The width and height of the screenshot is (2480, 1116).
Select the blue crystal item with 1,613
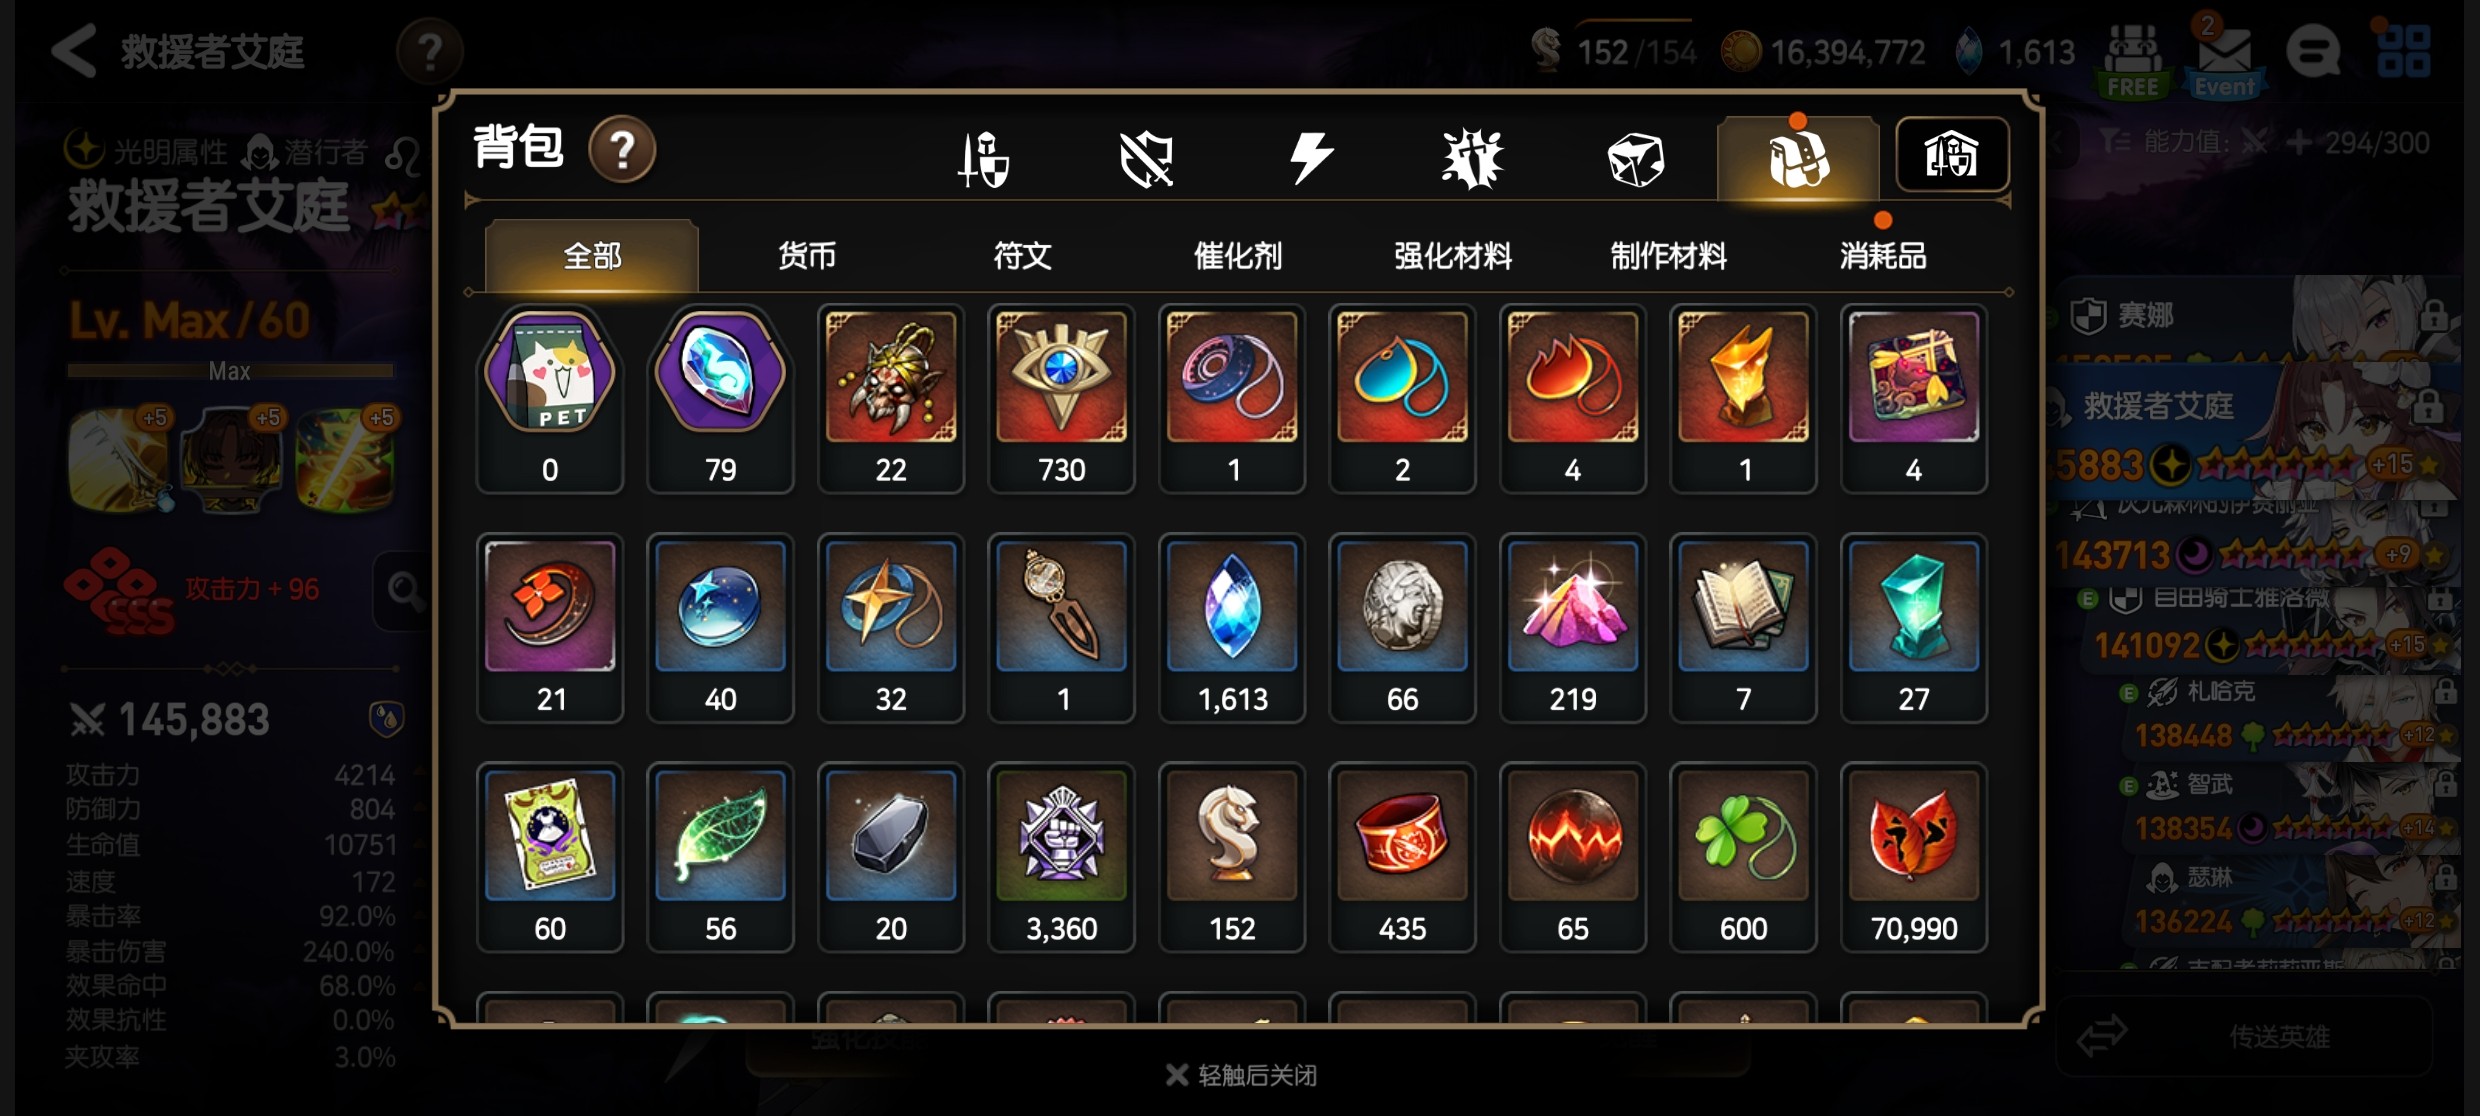[1232, 627]
